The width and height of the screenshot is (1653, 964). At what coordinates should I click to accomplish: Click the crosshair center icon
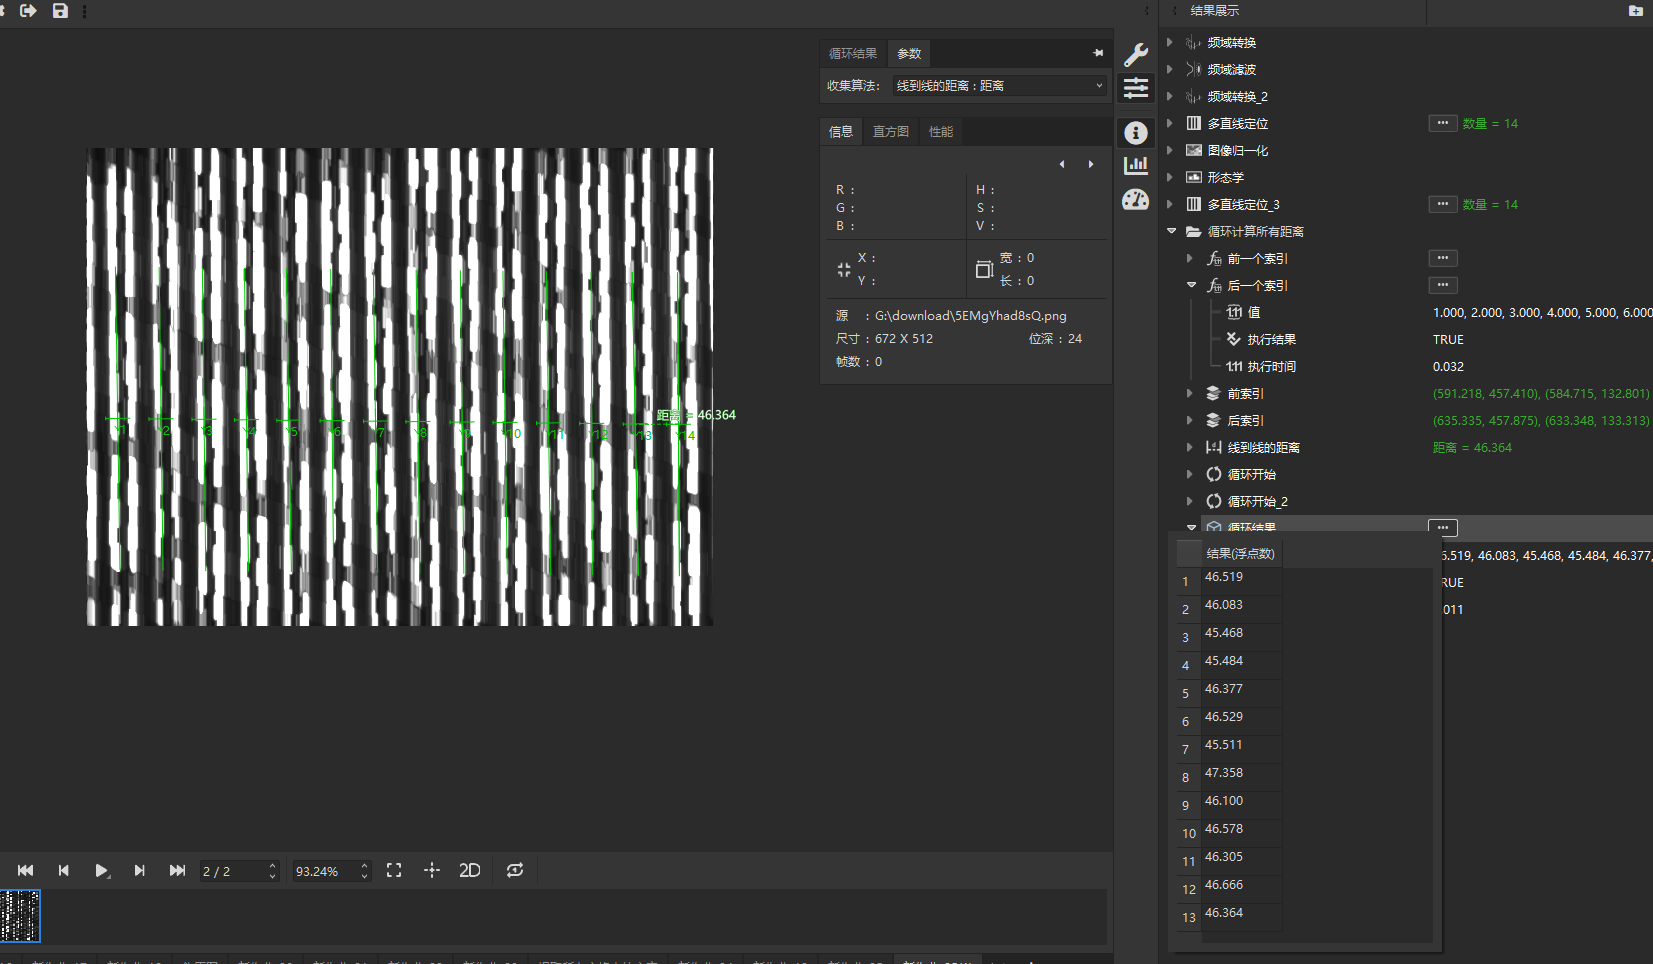point(432,871)
